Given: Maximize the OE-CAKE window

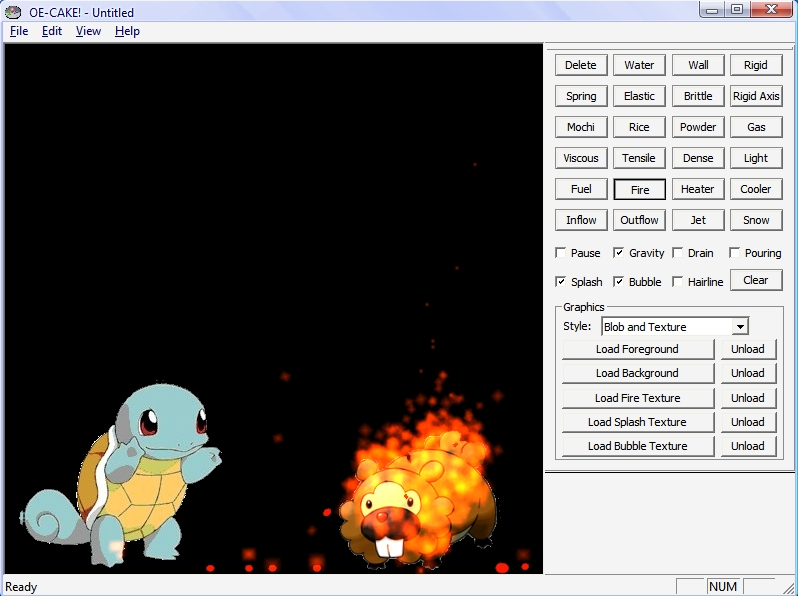Looking at the screenshot, I should pyautogui.click(x=736, y=10).
